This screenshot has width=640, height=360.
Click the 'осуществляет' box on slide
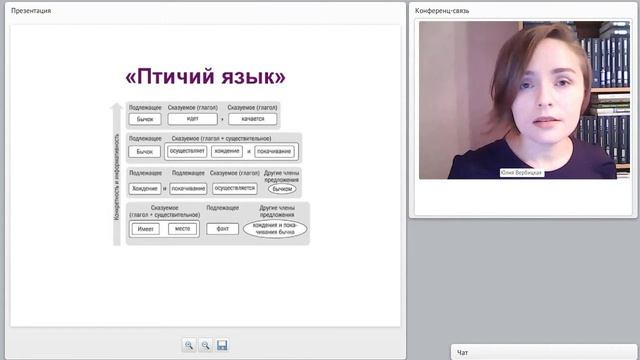(x=187, y=151)
